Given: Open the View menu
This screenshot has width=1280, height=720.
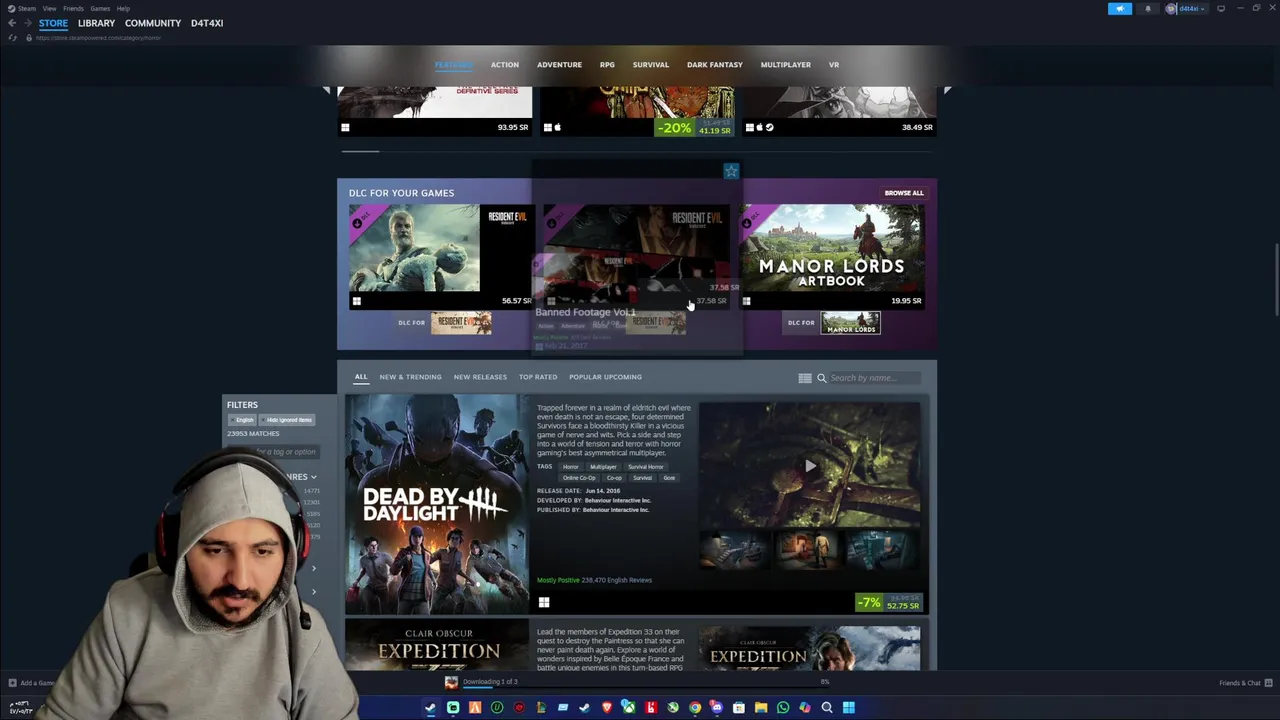Looking at the screenshot, I should point(49,8).
